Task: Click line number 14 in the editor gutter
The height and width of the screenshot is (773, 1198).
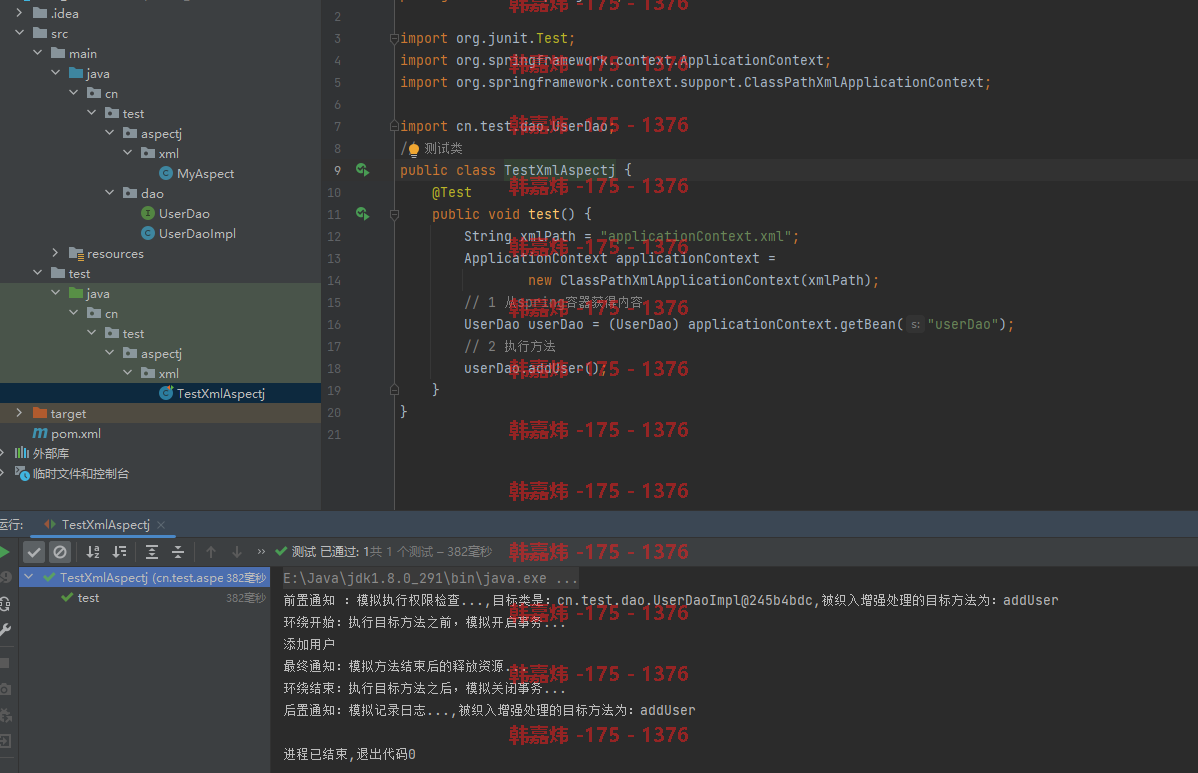Action: (334, 280)
